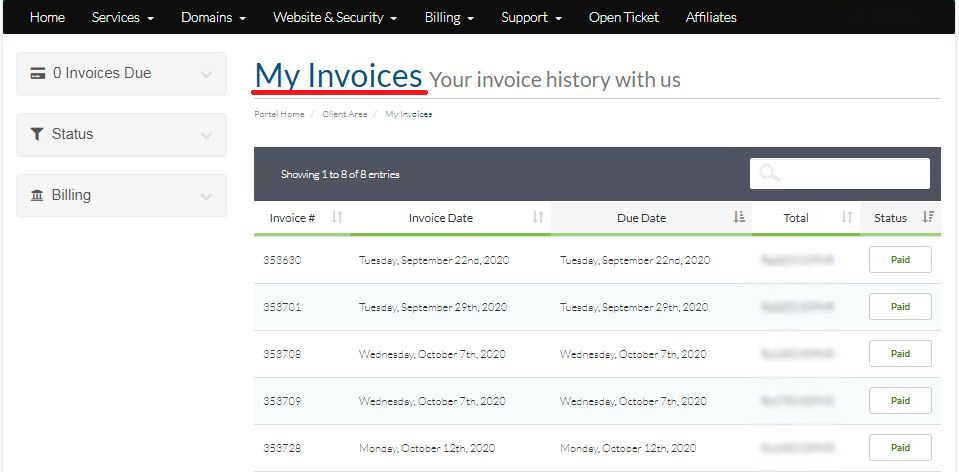Click the credit card icon beside Invoices Due
This screenshot has width=959, height=472.
[38, 73]
